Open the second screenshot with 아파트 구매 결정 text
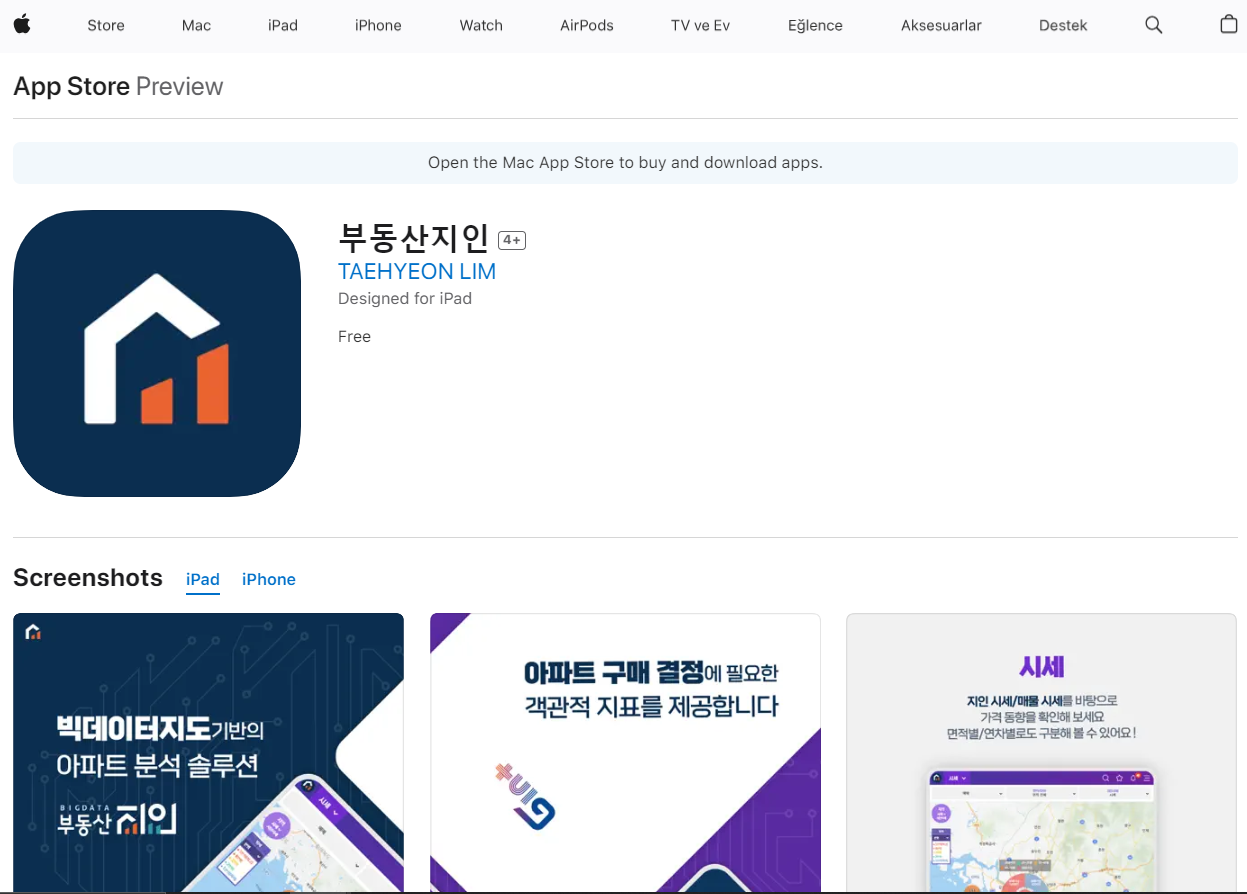Viewport: 1247px width, 894px height. (624, 753)
